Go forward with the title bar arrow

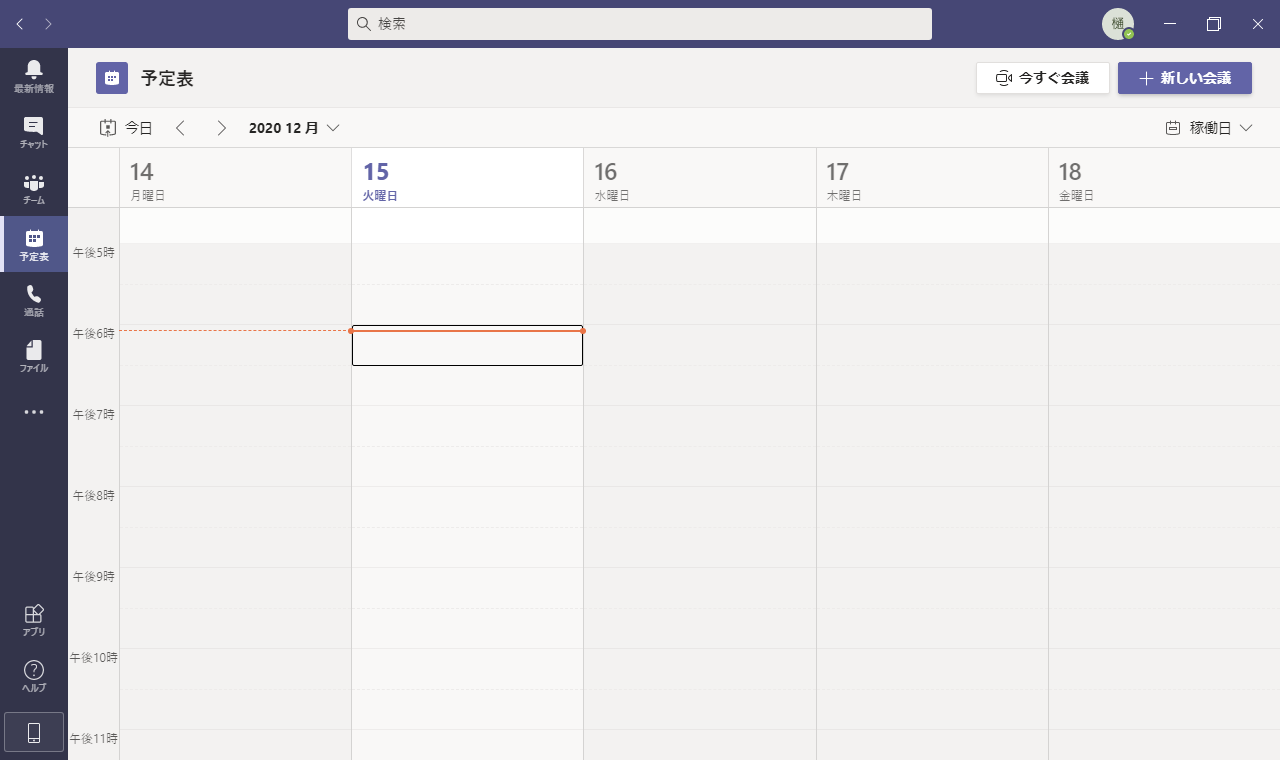49,24
